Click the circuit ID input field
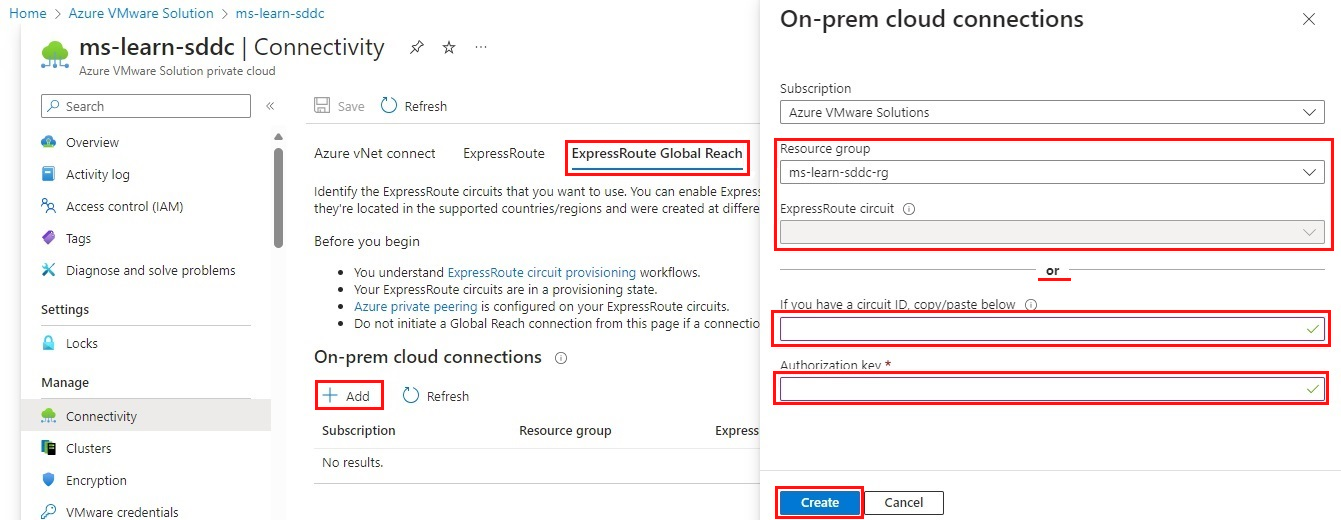Image resolution: width=1341 pixels, height=520 pixels. (1052, 329)
